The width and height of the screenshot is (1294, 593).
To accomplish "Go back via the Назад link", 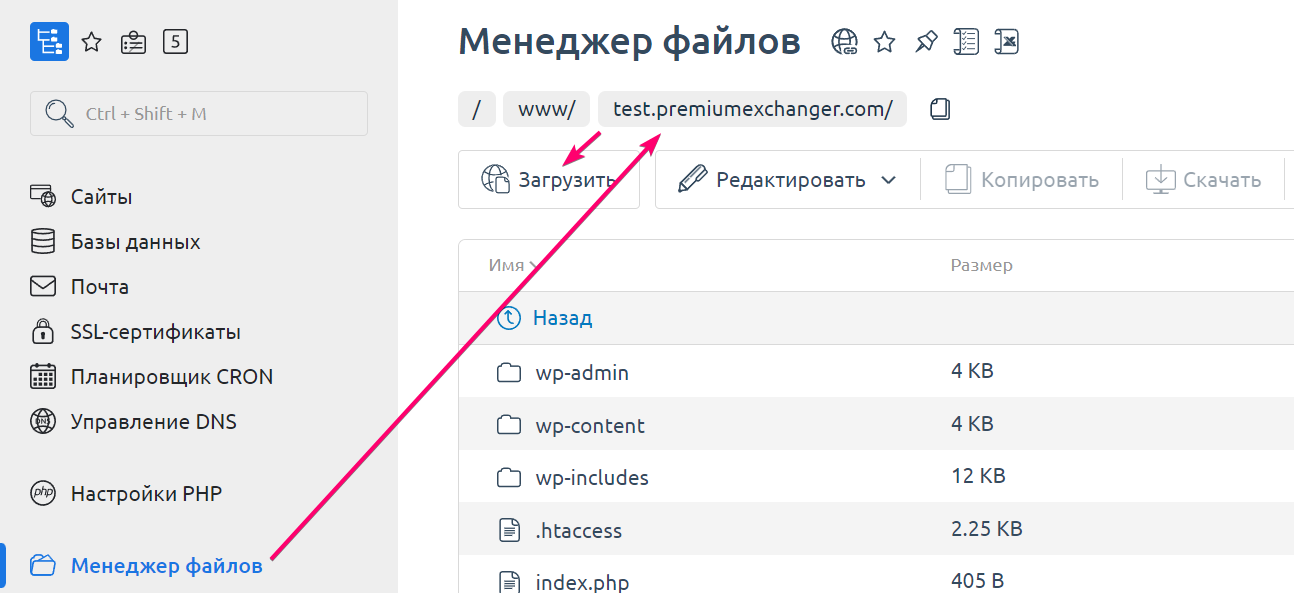I will point(562,318).
